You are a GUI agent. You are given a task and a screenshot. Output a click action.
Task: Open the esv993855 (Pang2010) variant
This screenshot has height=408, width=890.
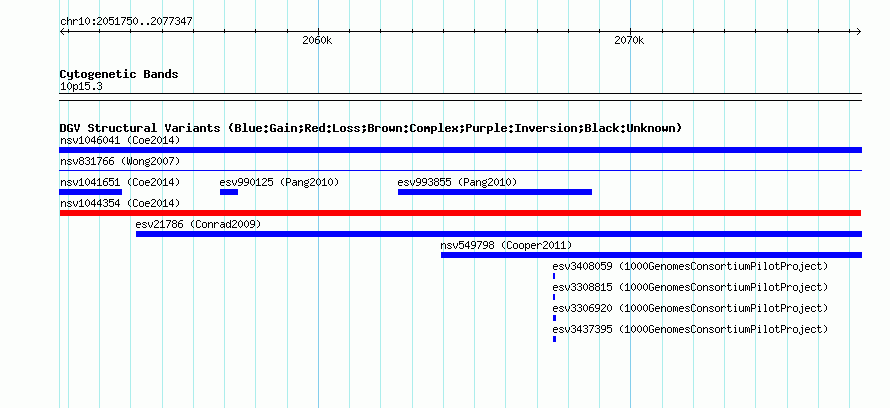(457, 182)
